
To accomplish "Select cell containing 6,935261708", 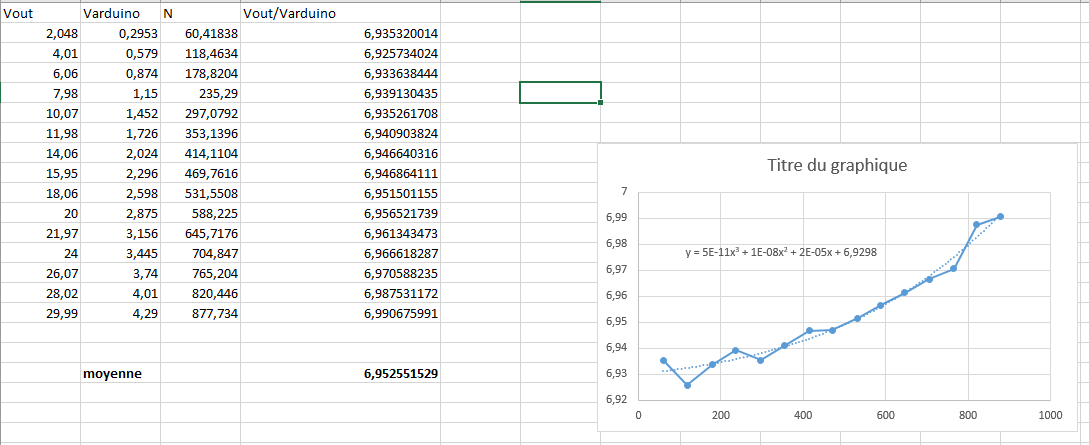I will (340, 113).
